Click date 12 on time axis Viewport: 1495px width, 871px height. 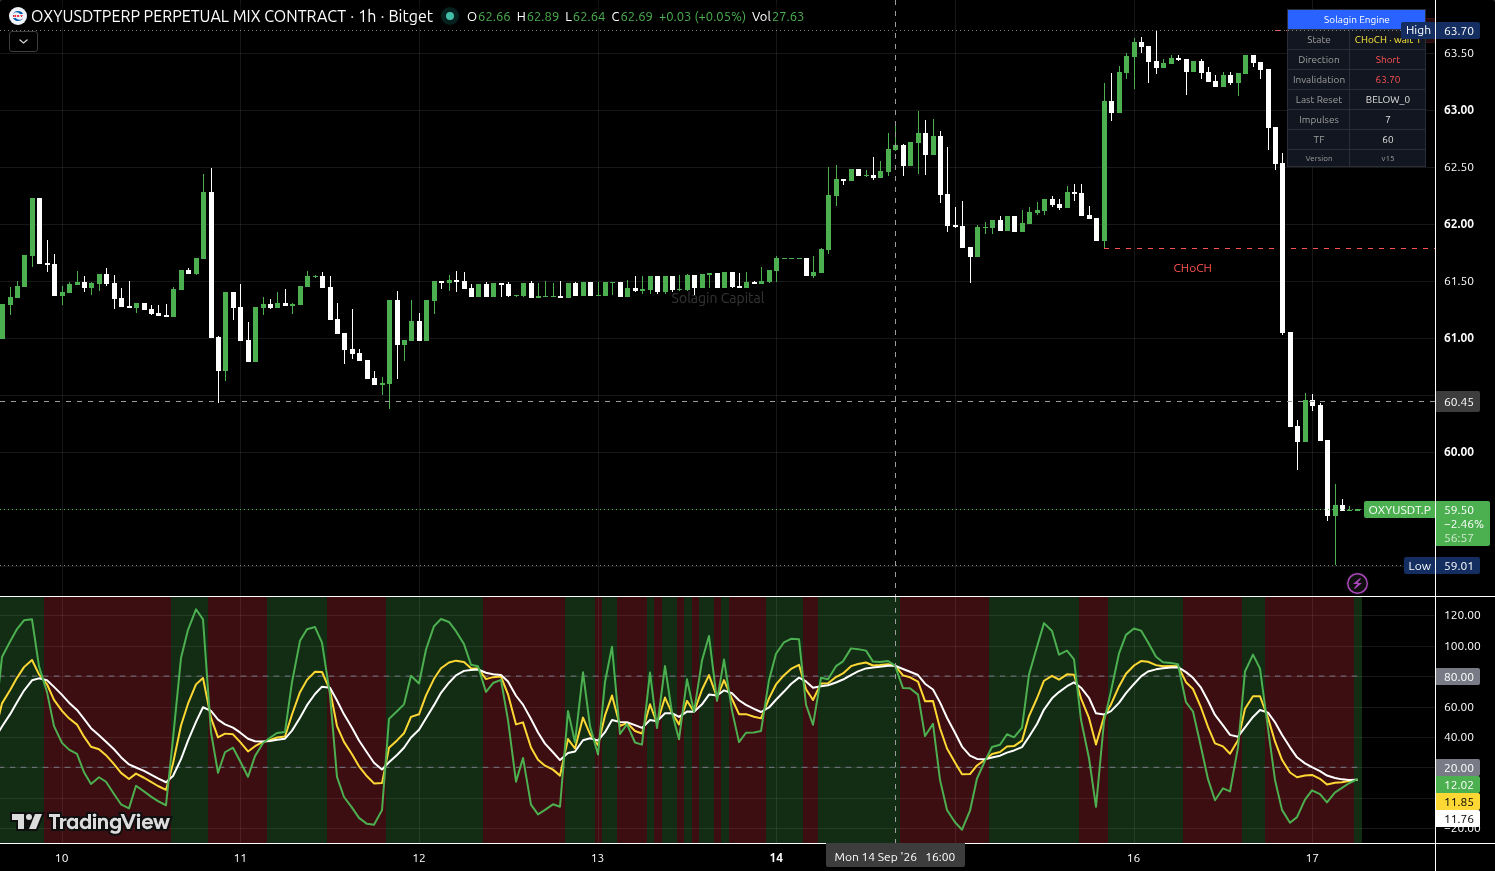(419, 858)
